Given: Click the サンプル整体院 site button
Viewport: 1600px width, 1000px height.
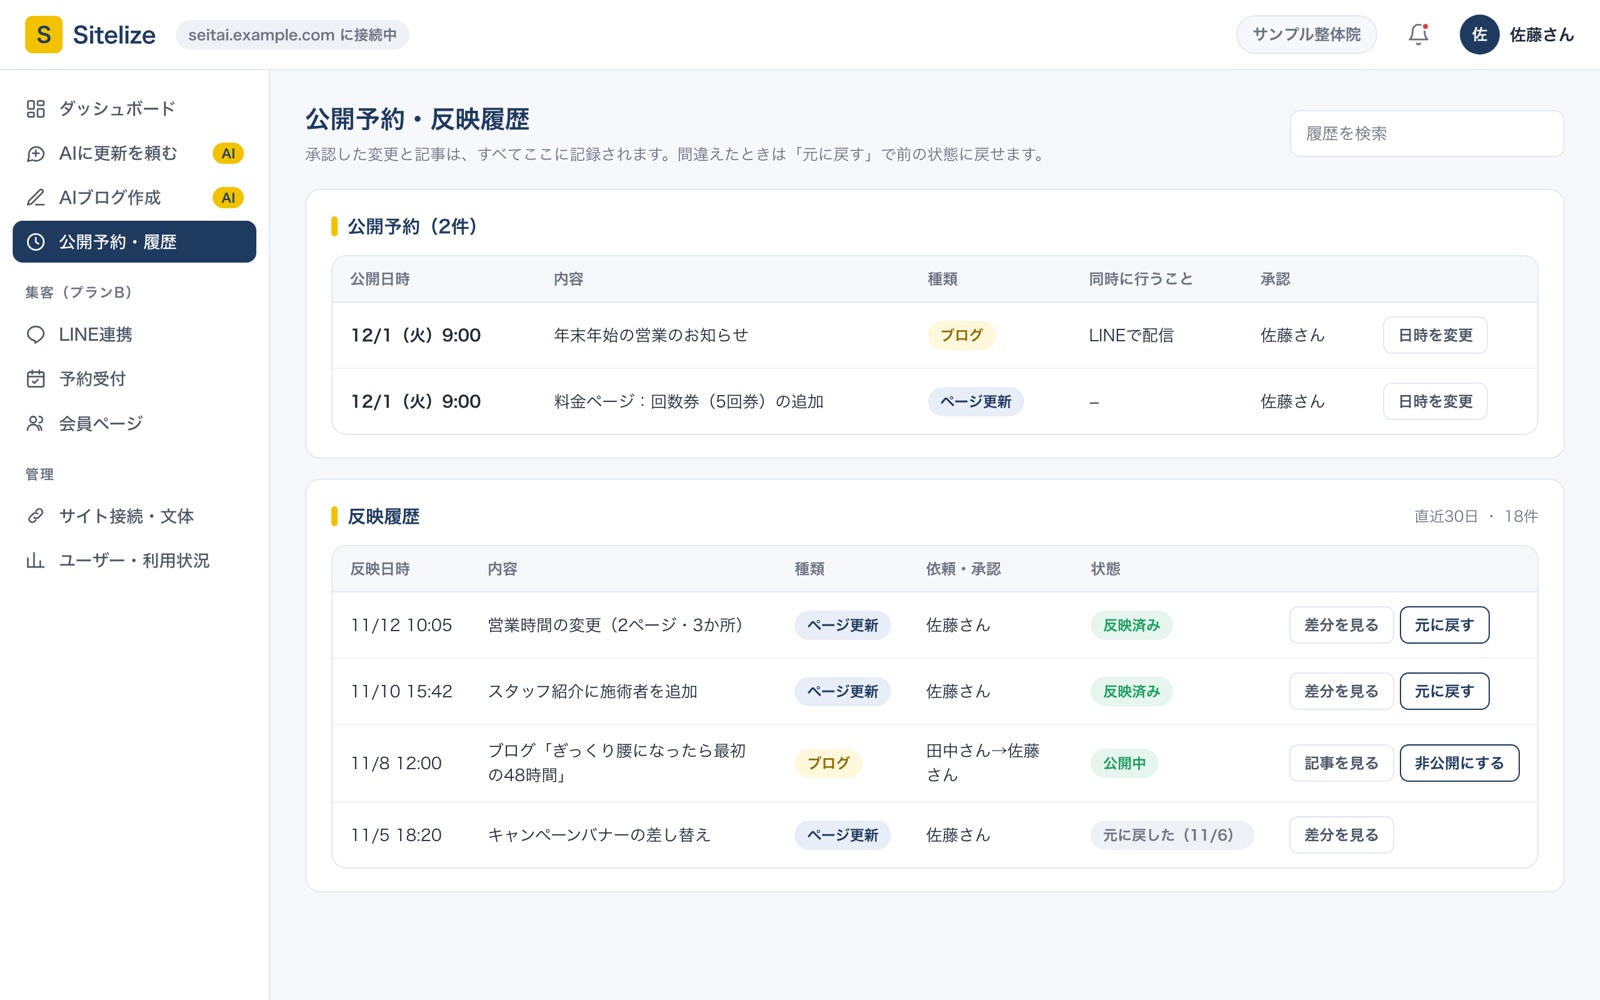Looking at the screenshot, I should (x=1306, y=35).
